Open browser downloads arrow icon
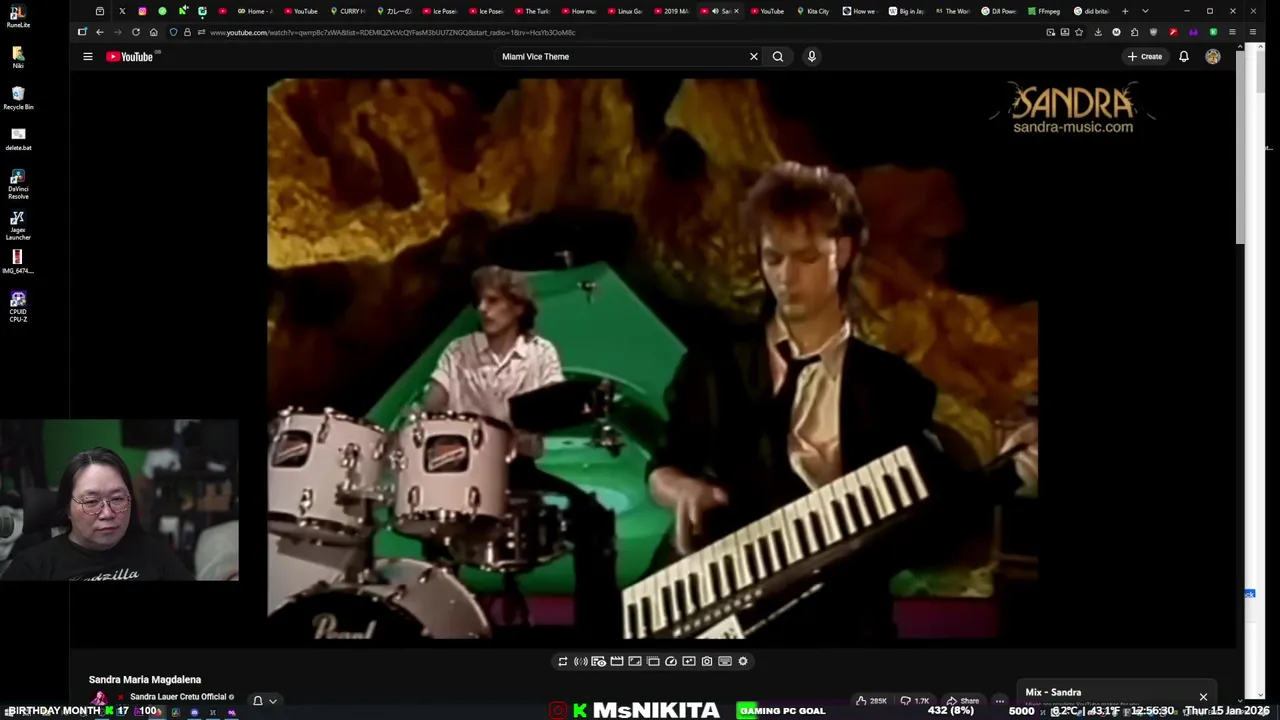1280x720 pixels. [1098, 32]
